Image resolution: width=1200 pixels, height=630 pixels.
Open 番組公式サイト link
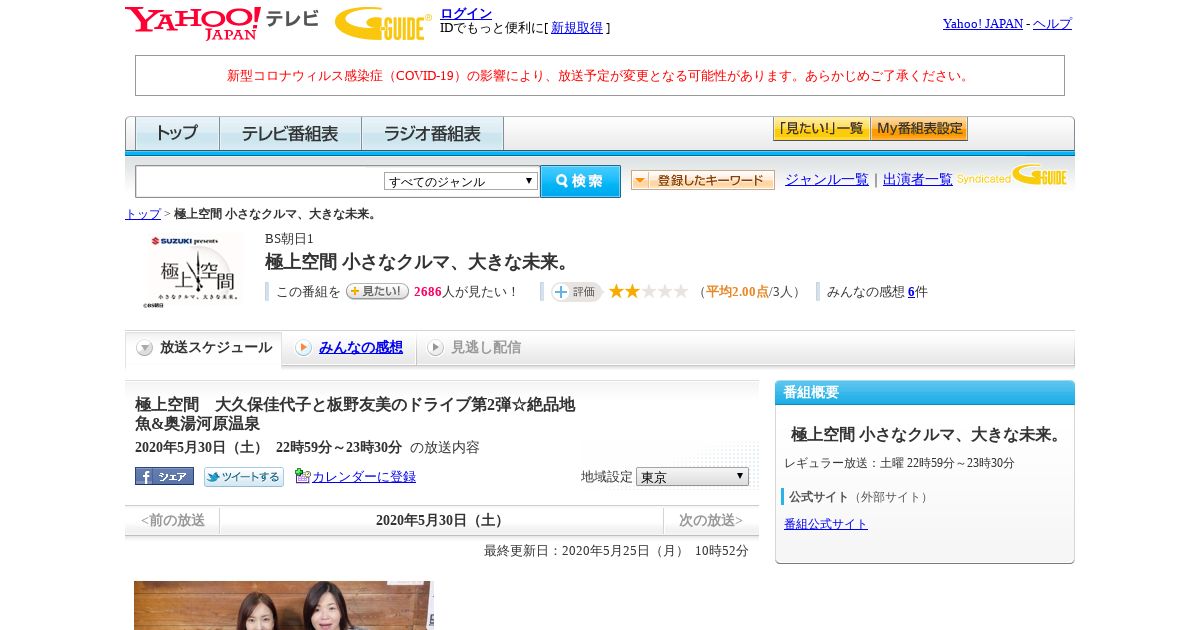[826, 524]
